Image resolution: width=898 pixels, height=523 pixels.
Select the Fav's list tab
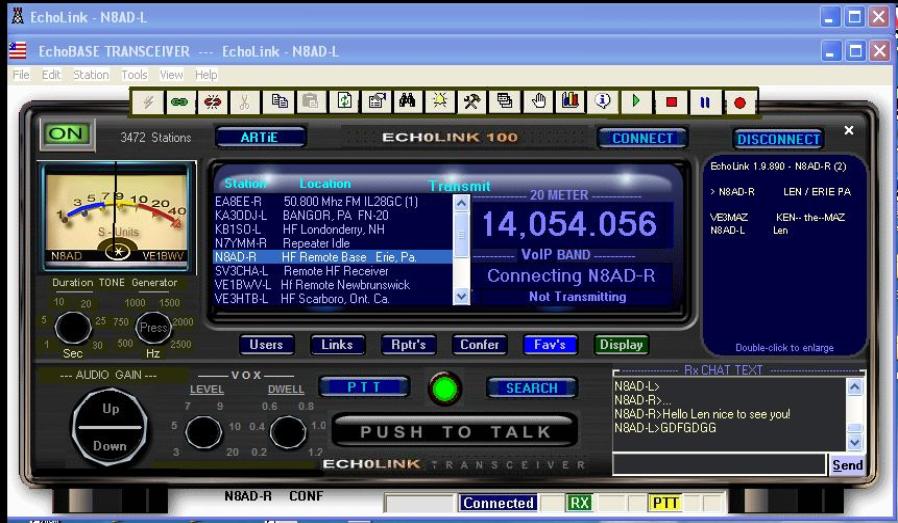click(550, 345)
